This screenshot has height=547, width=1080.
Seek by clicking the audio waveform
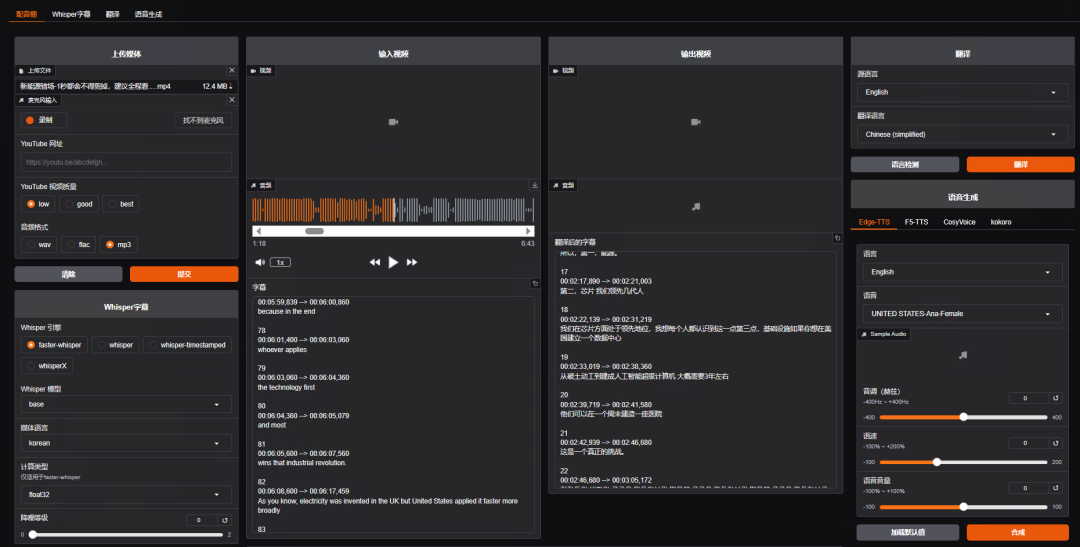click(x=393, y=210)
